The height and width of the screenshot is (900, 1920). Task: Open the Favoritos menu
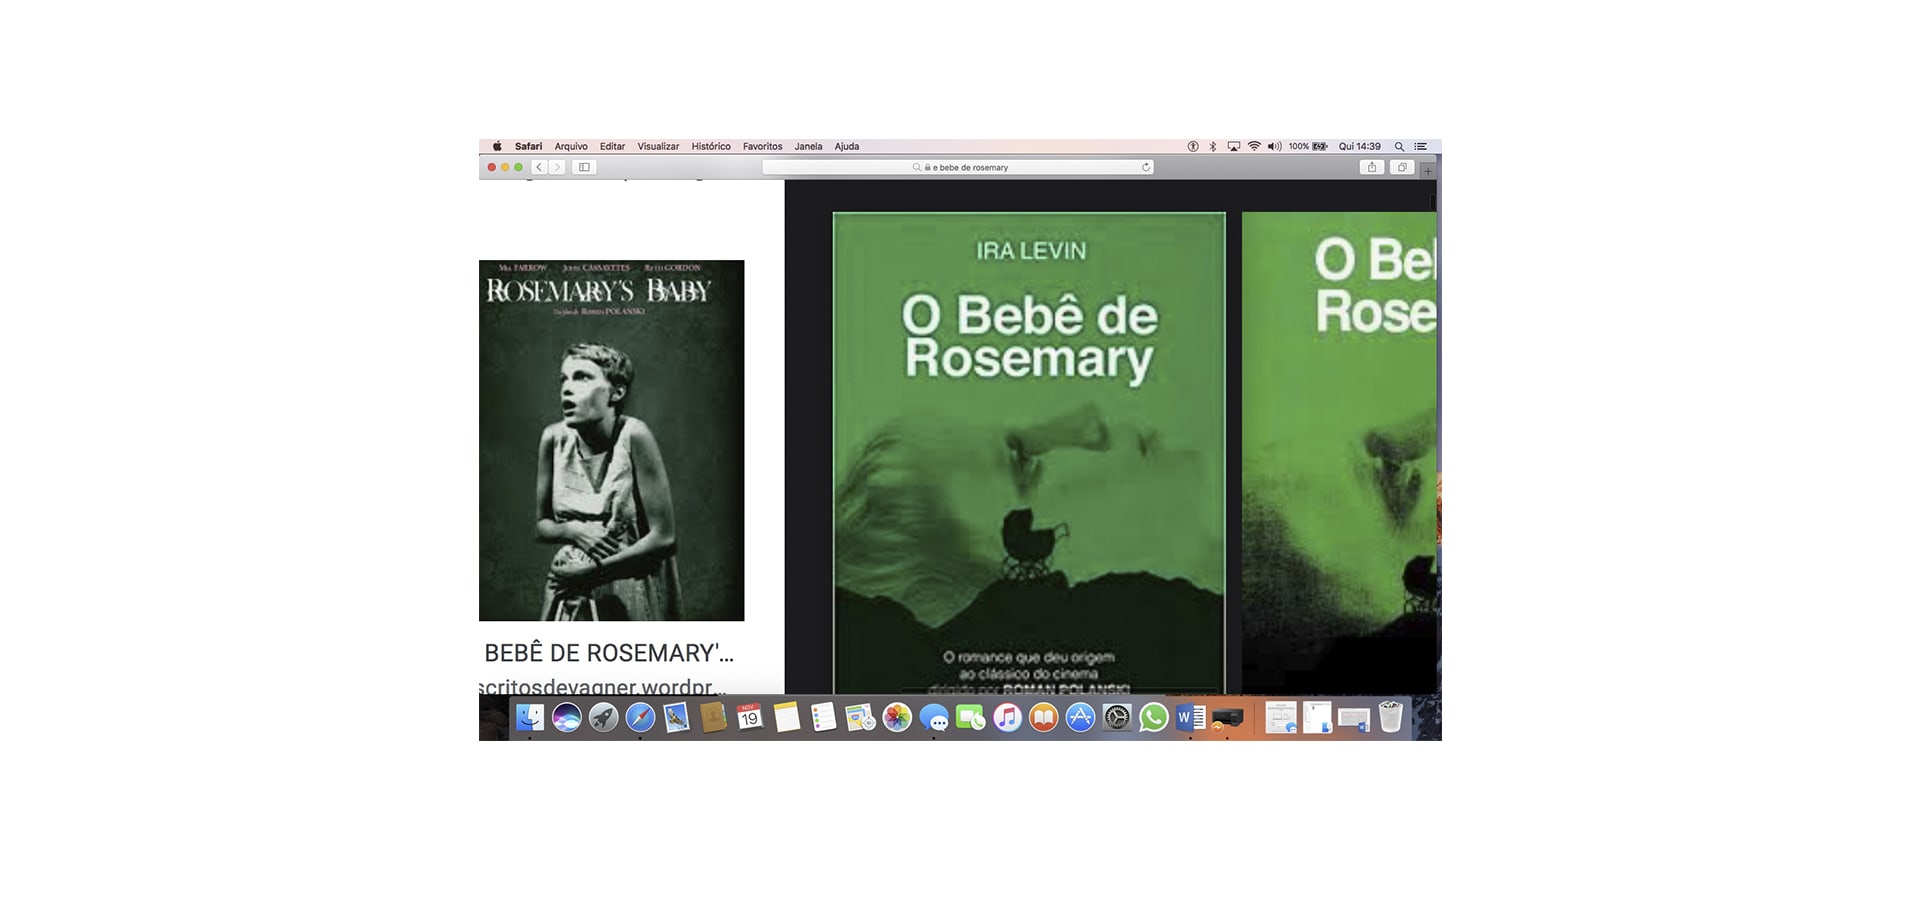[762, 146]
